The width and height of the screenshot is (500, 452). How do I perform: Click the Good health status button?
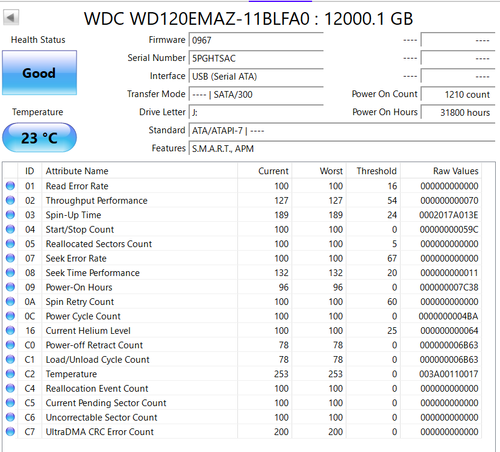[39, 73]
